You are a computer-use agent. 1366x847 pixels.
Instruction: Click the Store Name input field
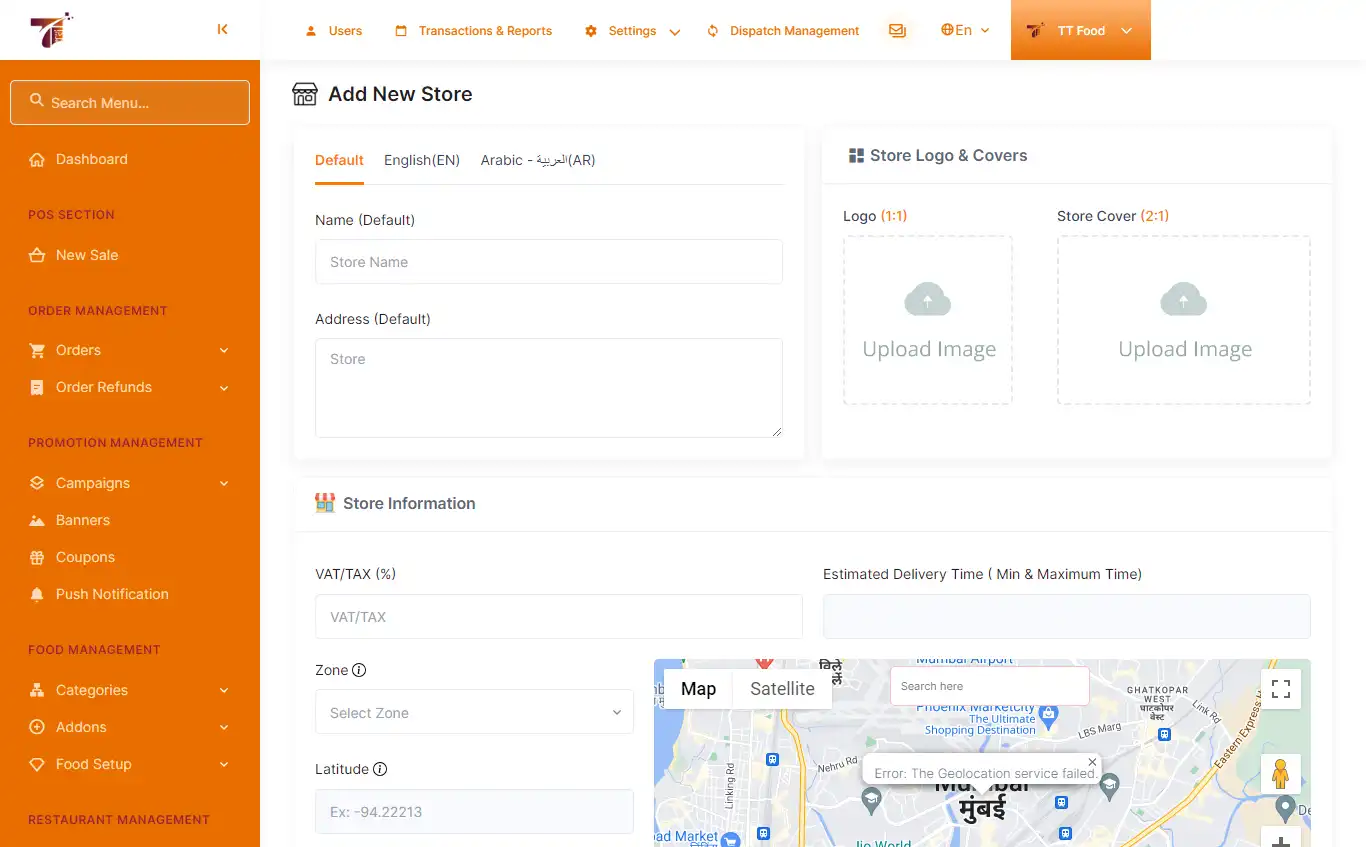point(548,261)
